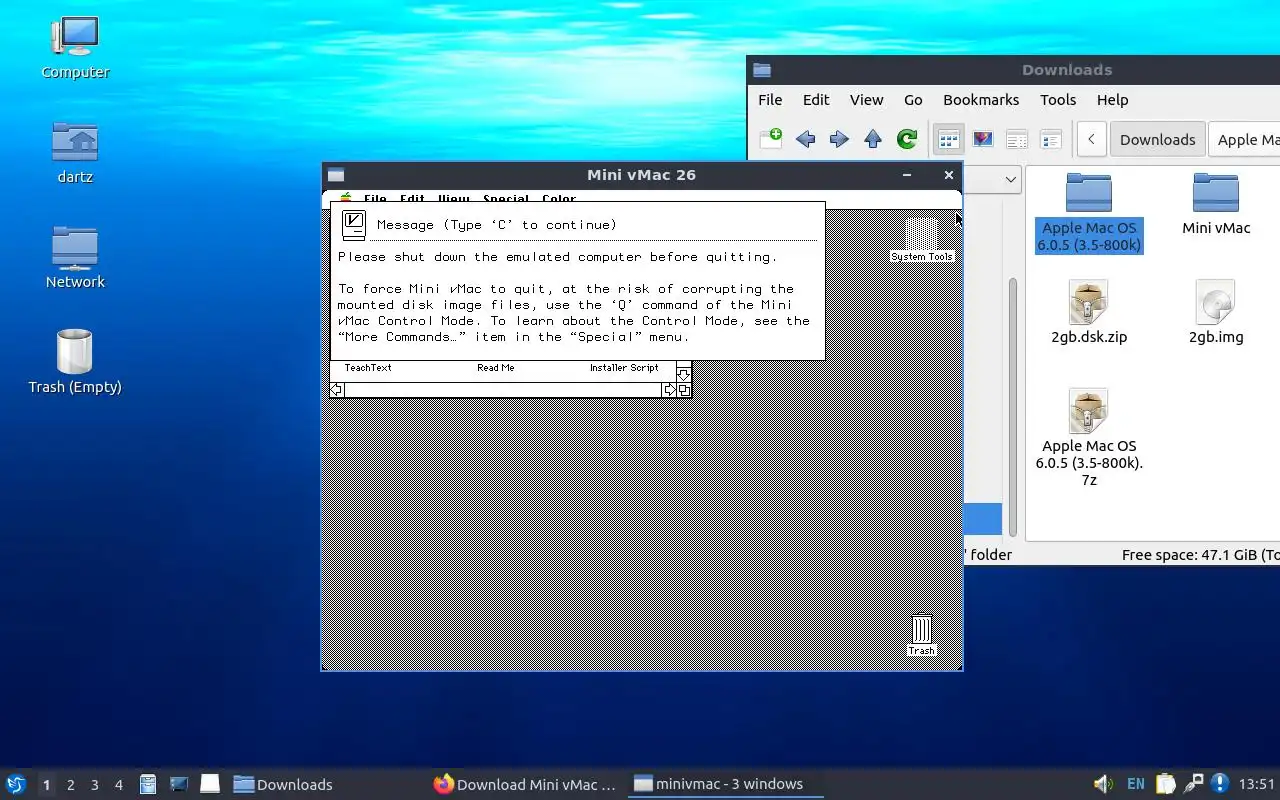
Task: Open Tools menu in Downloads window
Action: [x=1058, y=100]
